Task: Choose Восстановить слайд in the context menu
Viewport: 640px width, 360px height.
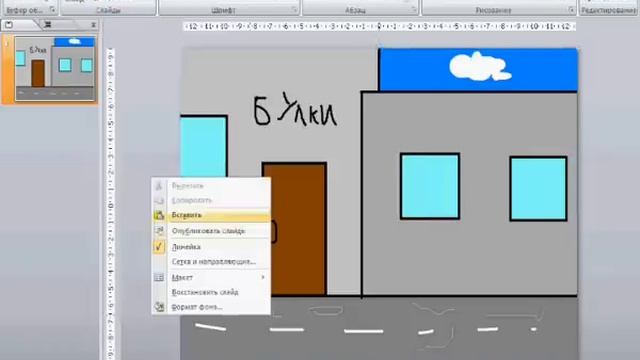Action: pos(211,292)
